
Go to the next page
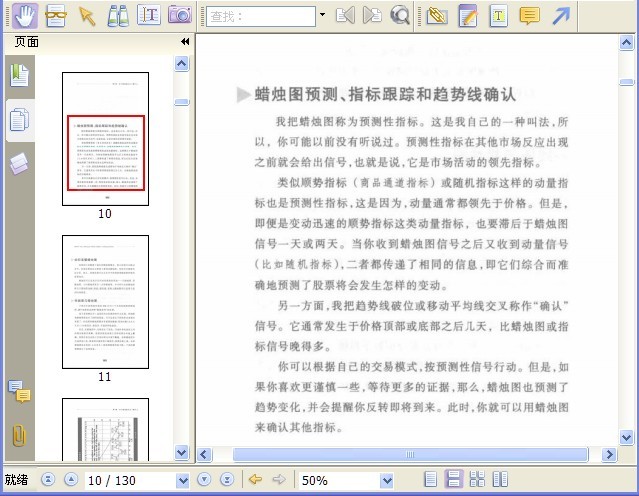[x=204, y=480]
